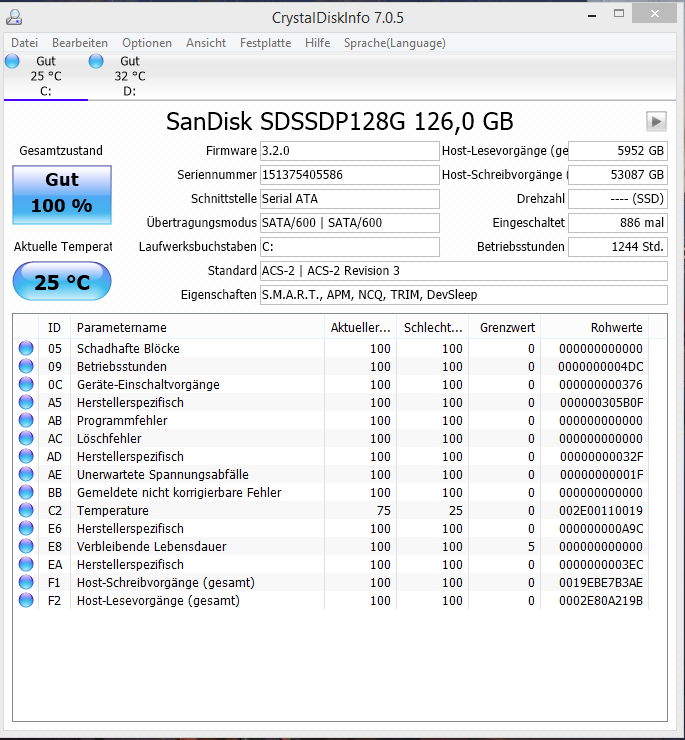Viewport: 685px width, 740px height.
Task: Click status orb for AD Herstellerspezifisch row
Action: coord(26,456)
